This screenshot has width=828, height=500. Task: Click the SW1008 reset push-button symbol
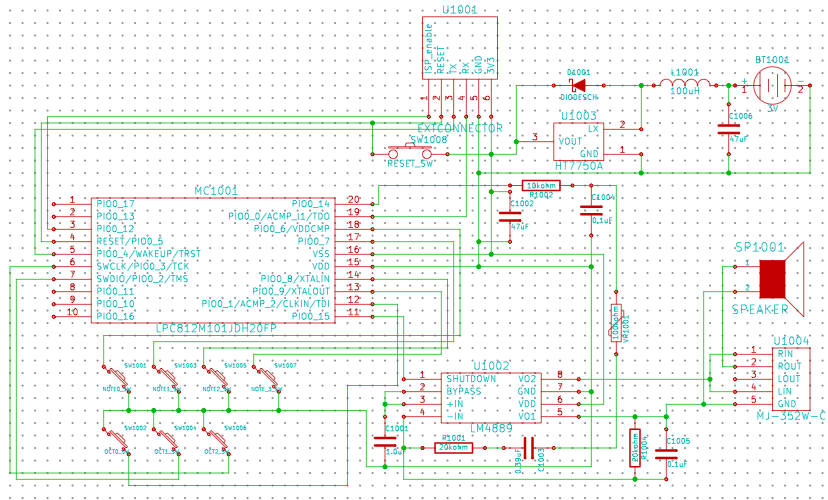(x=410, y=151)
